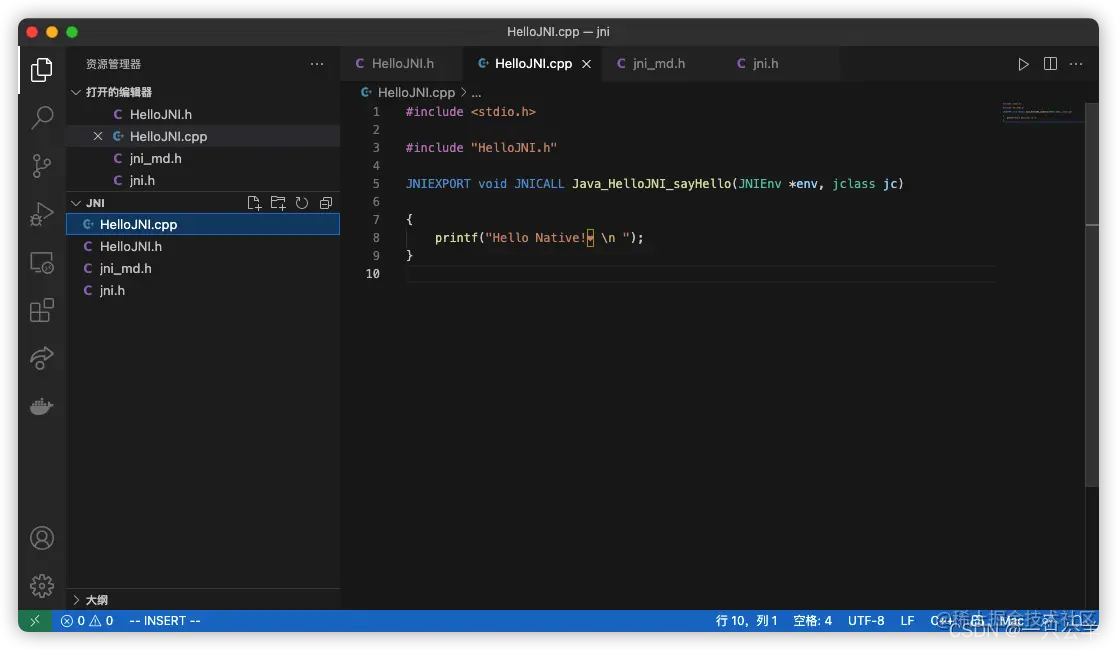This screenshot has height=650, width=1117.
Task: Click the Java_HelloJNI_sayHello function name
Action: click(651, 184)
